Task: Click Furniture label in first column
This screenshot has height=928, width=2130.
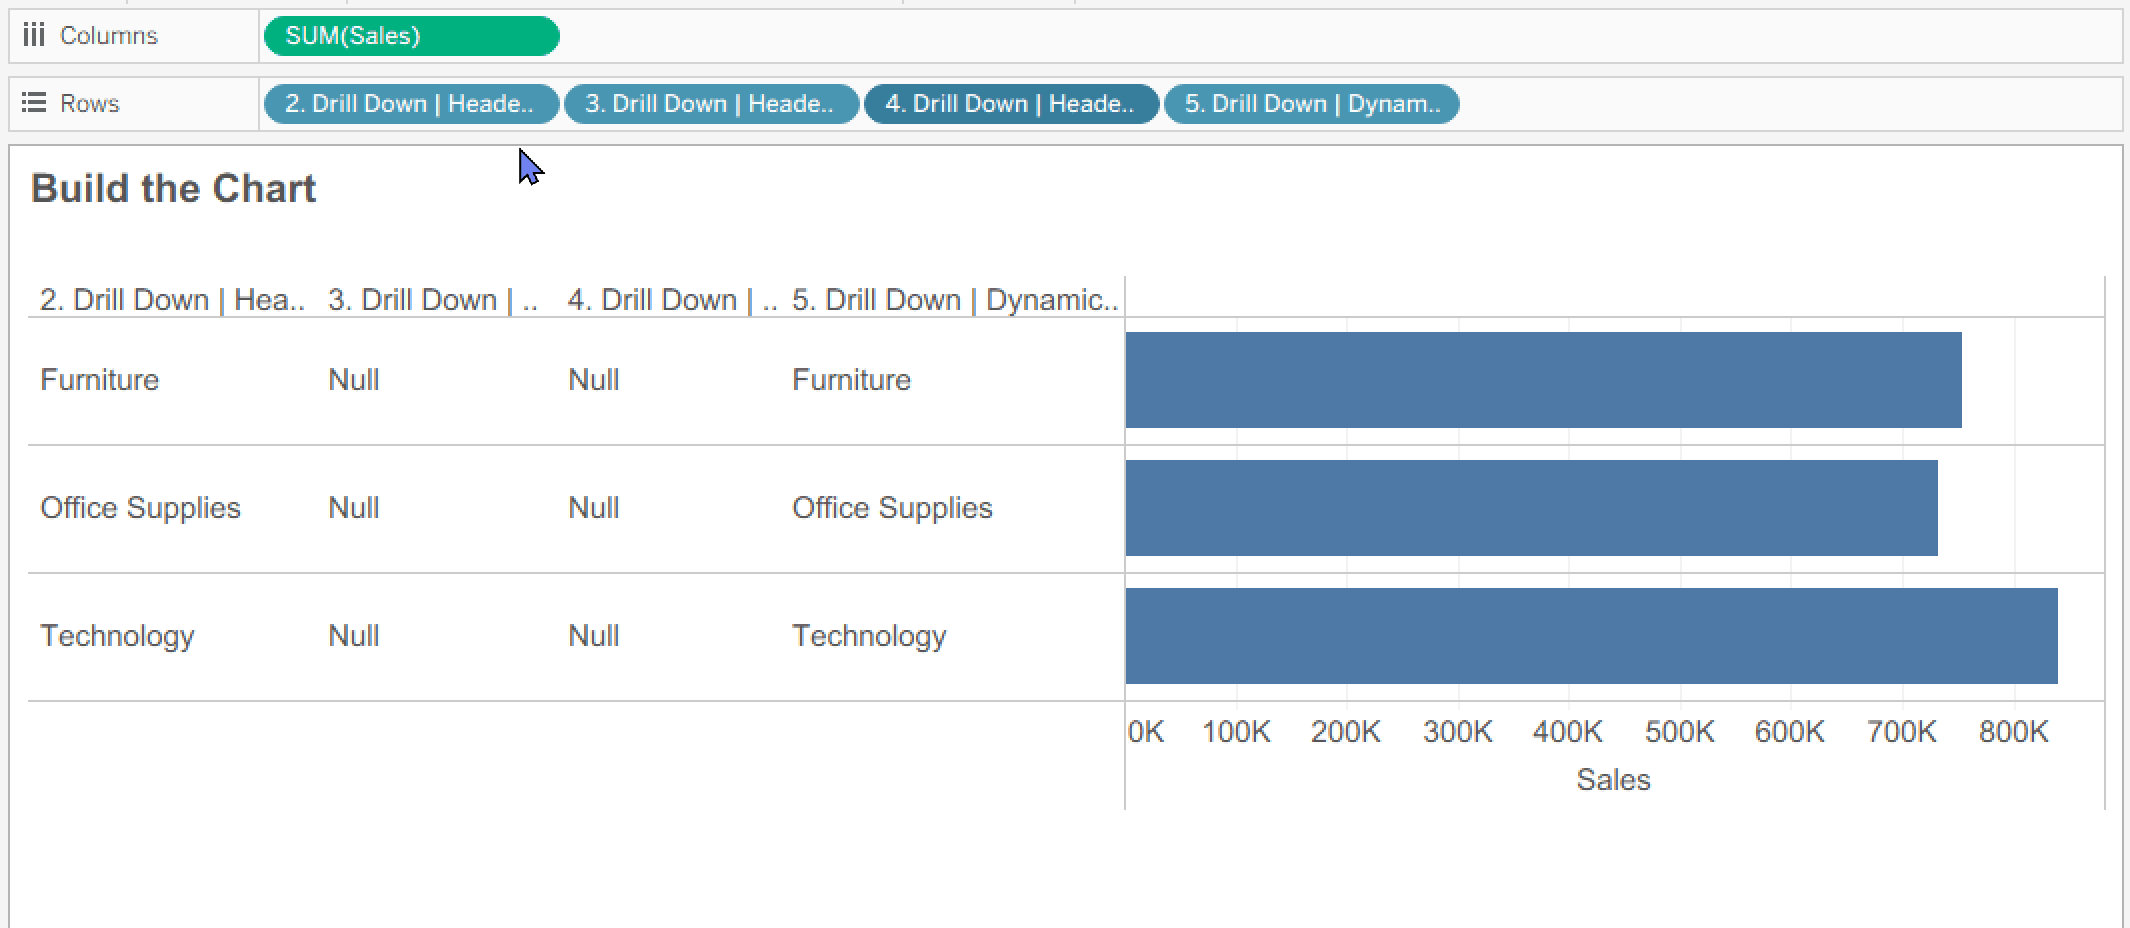Action: click(99, 380)
